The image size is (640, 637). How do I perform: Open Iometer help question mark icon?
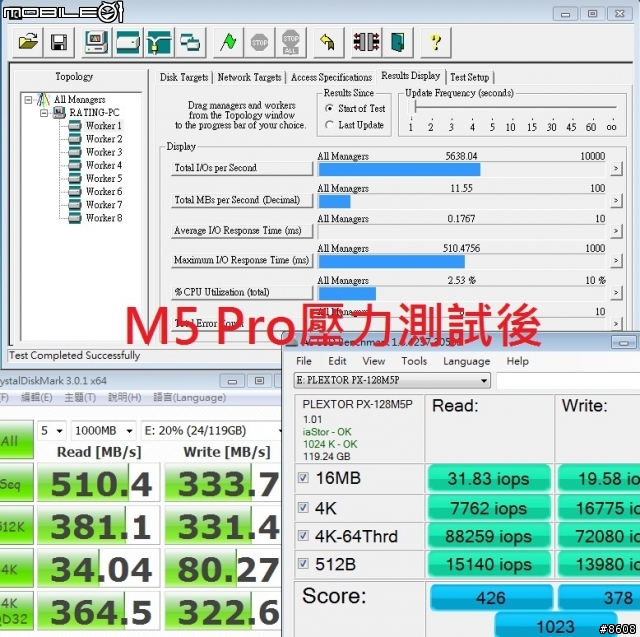pyautogui.click(x=436, y=42)
